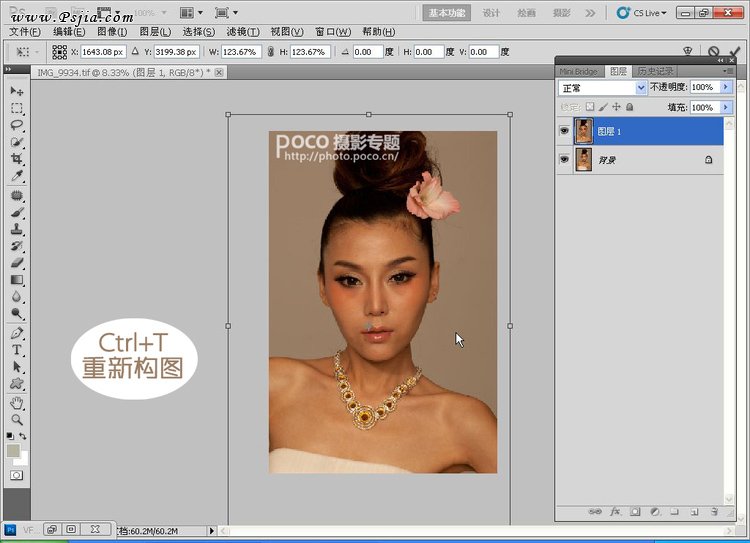Select the Lasso tool
The width and height of the screenshot is (750, 543).
point(17,125)
